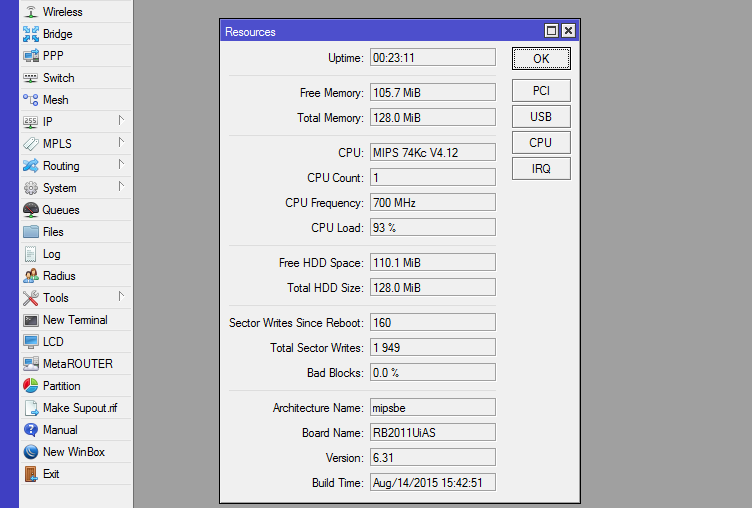Expand the MPLS submenu arrow
The width and height of the screenshot is (752, 508).
pyautogui.click(x=120, y=143)
